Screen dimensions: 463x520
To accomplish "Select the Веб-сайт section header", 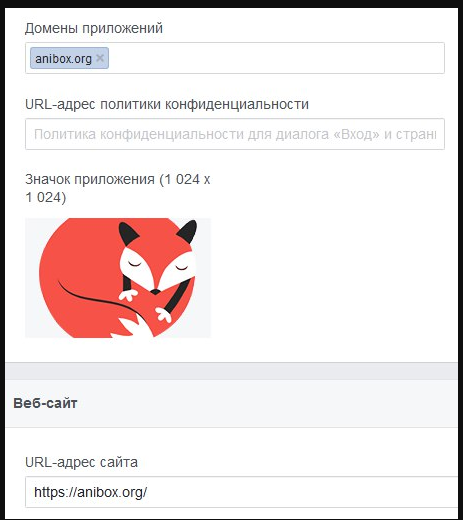I will point(45,403).
